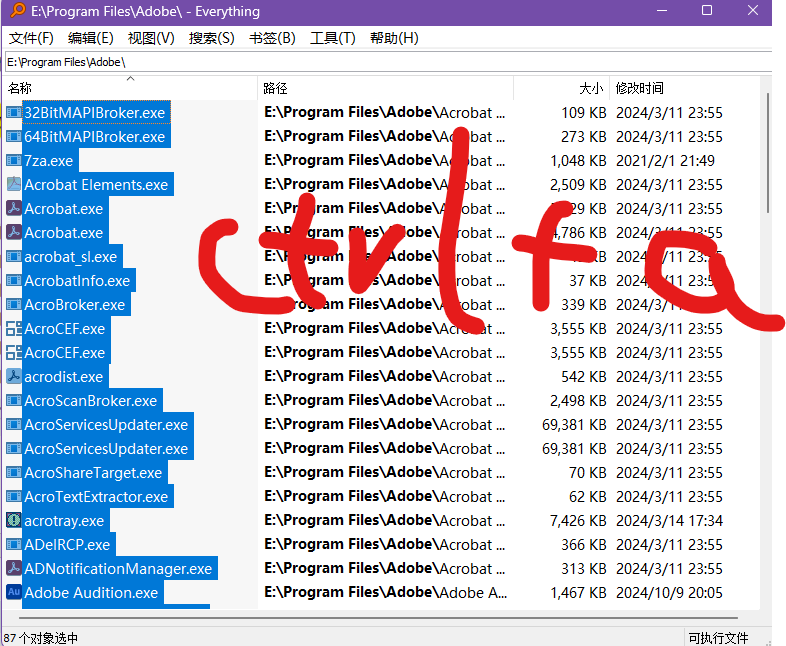Open the 搜索(S) menu
This screenshot has width=786, height=646.
coord(212,38)
